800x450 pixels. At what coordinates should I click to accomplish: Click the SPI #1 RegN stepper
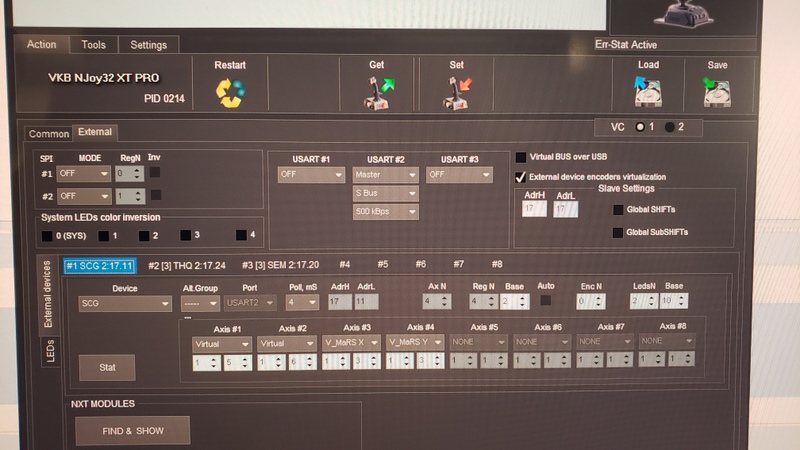[130, 173]
